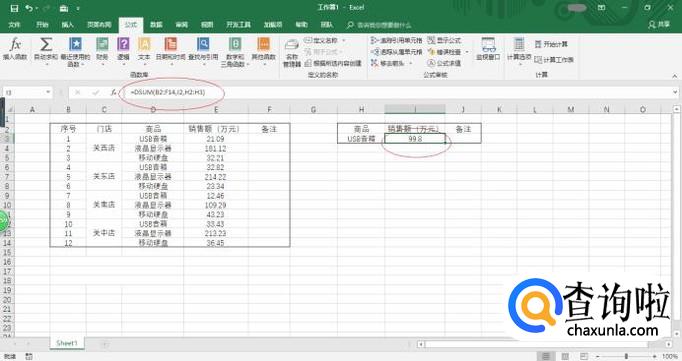Image resolution: width=682 pixels, height=361 pixels.
Task: Click the Share button at top right
Action: tap(659, 25)
